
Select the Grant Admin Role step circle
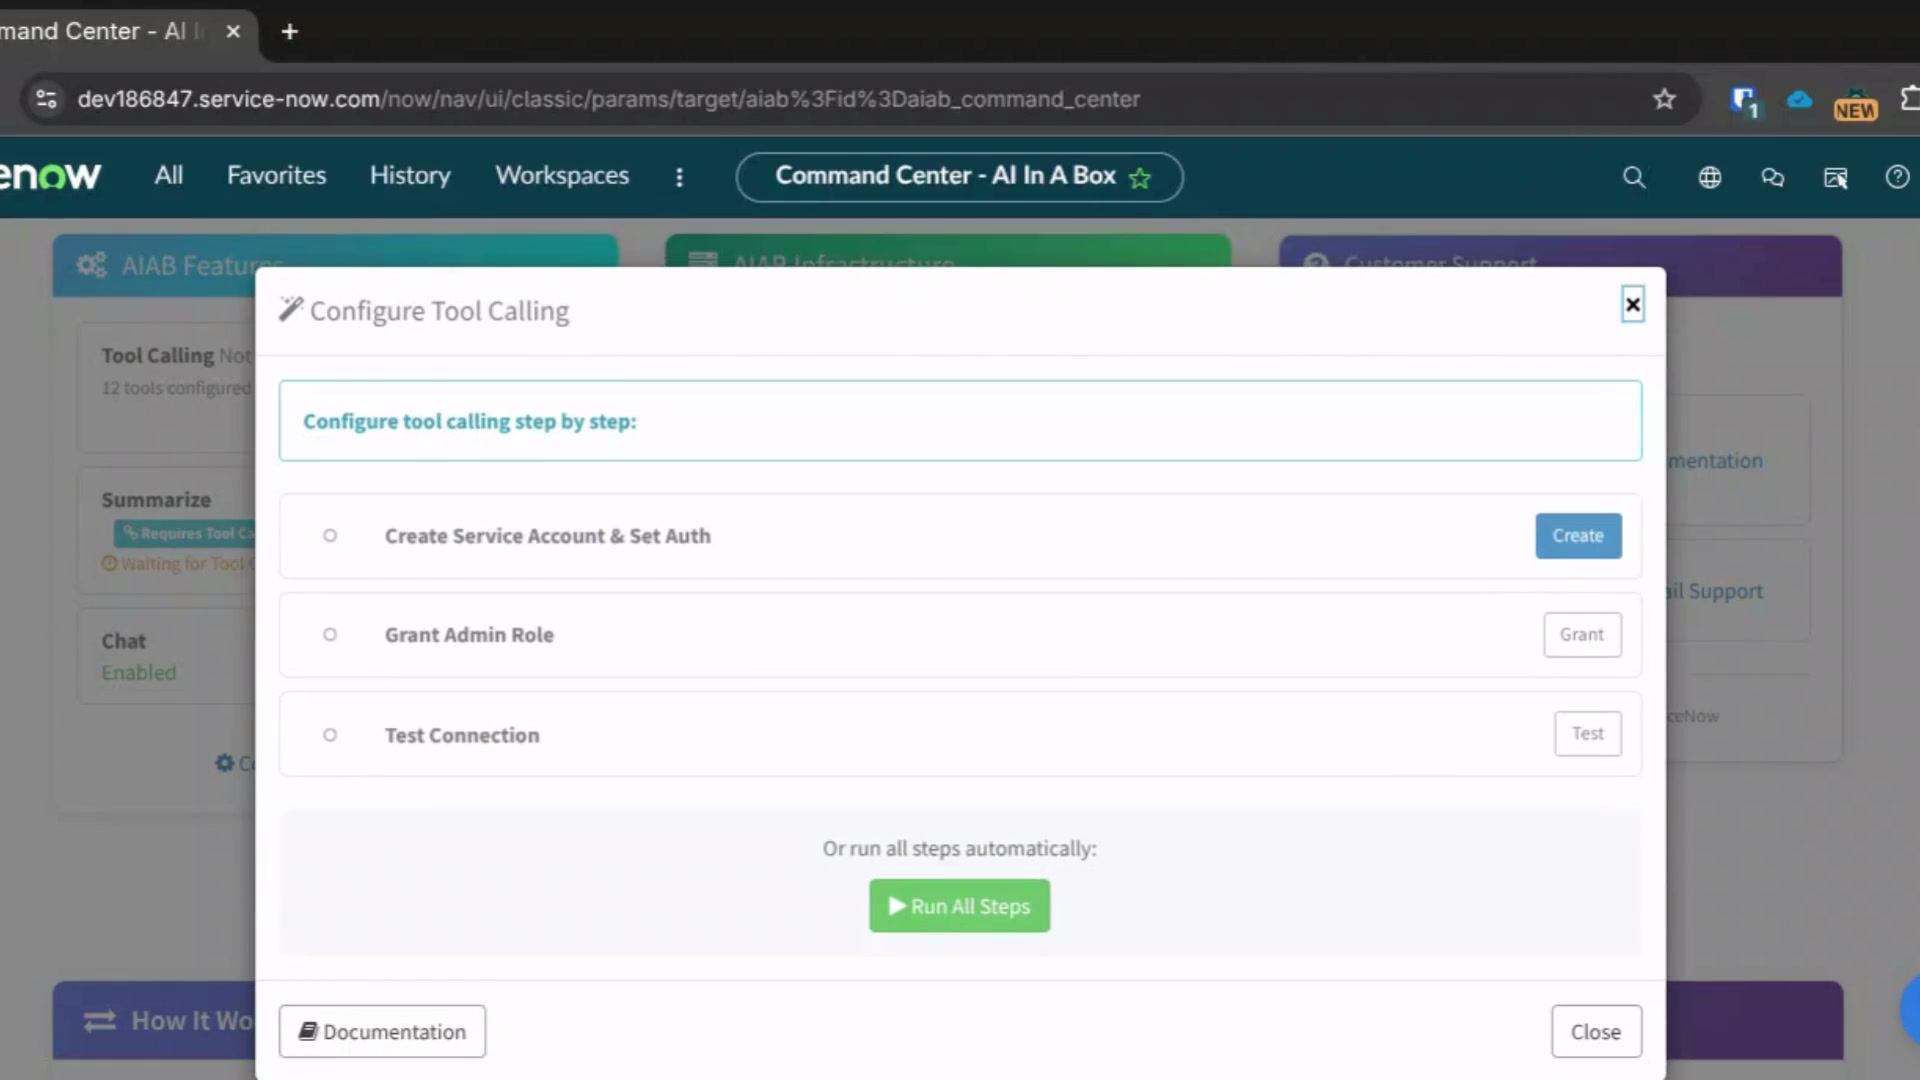pos(330,635)
